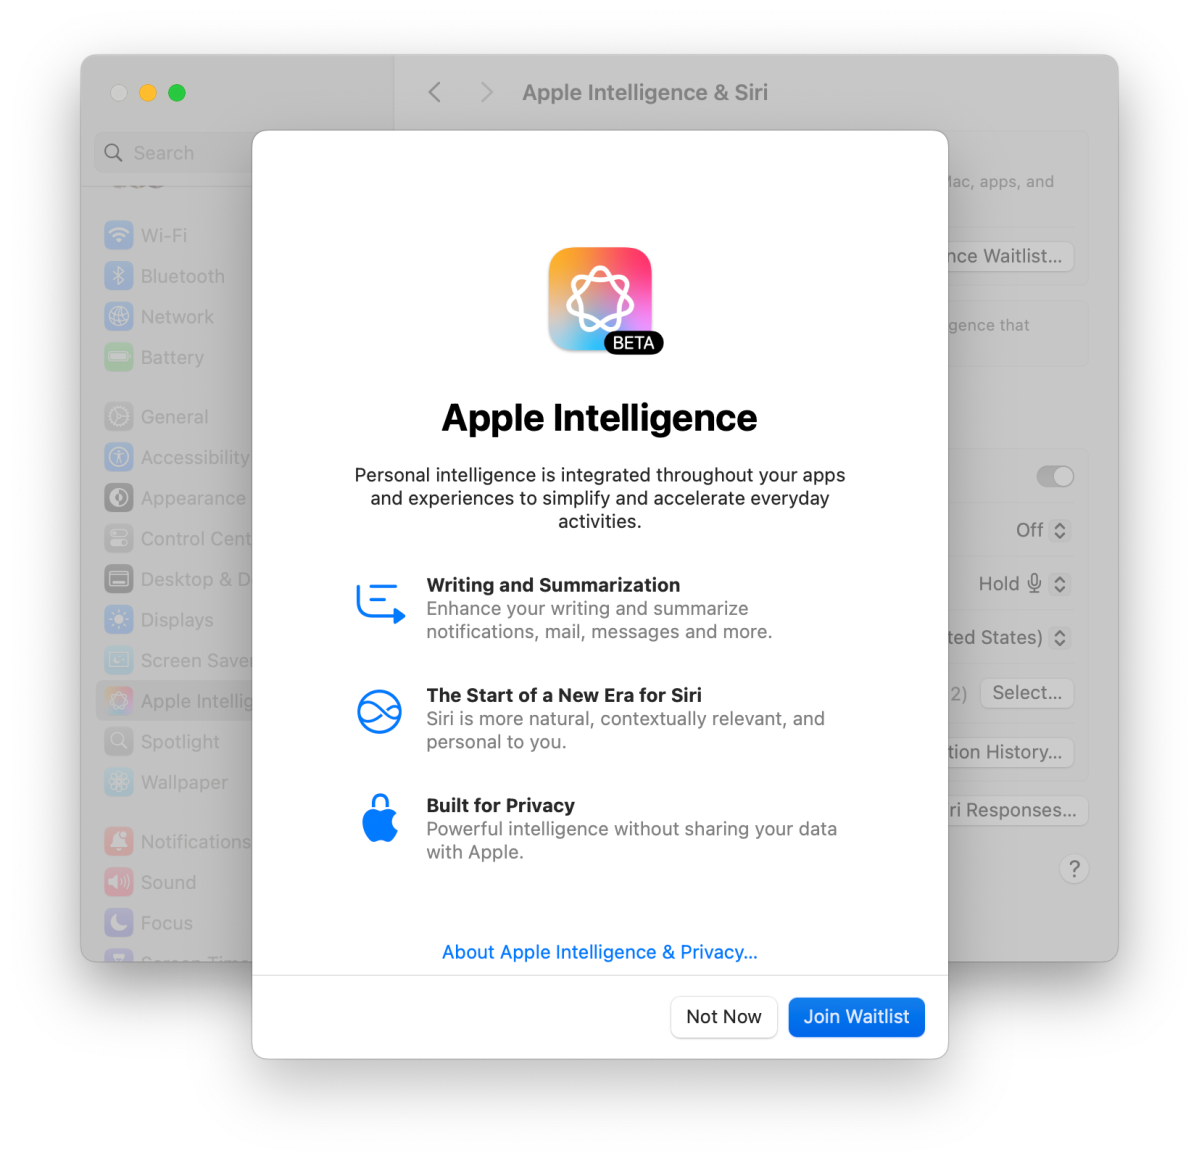Select Spotlight icon in sidebar

[119, 741]
